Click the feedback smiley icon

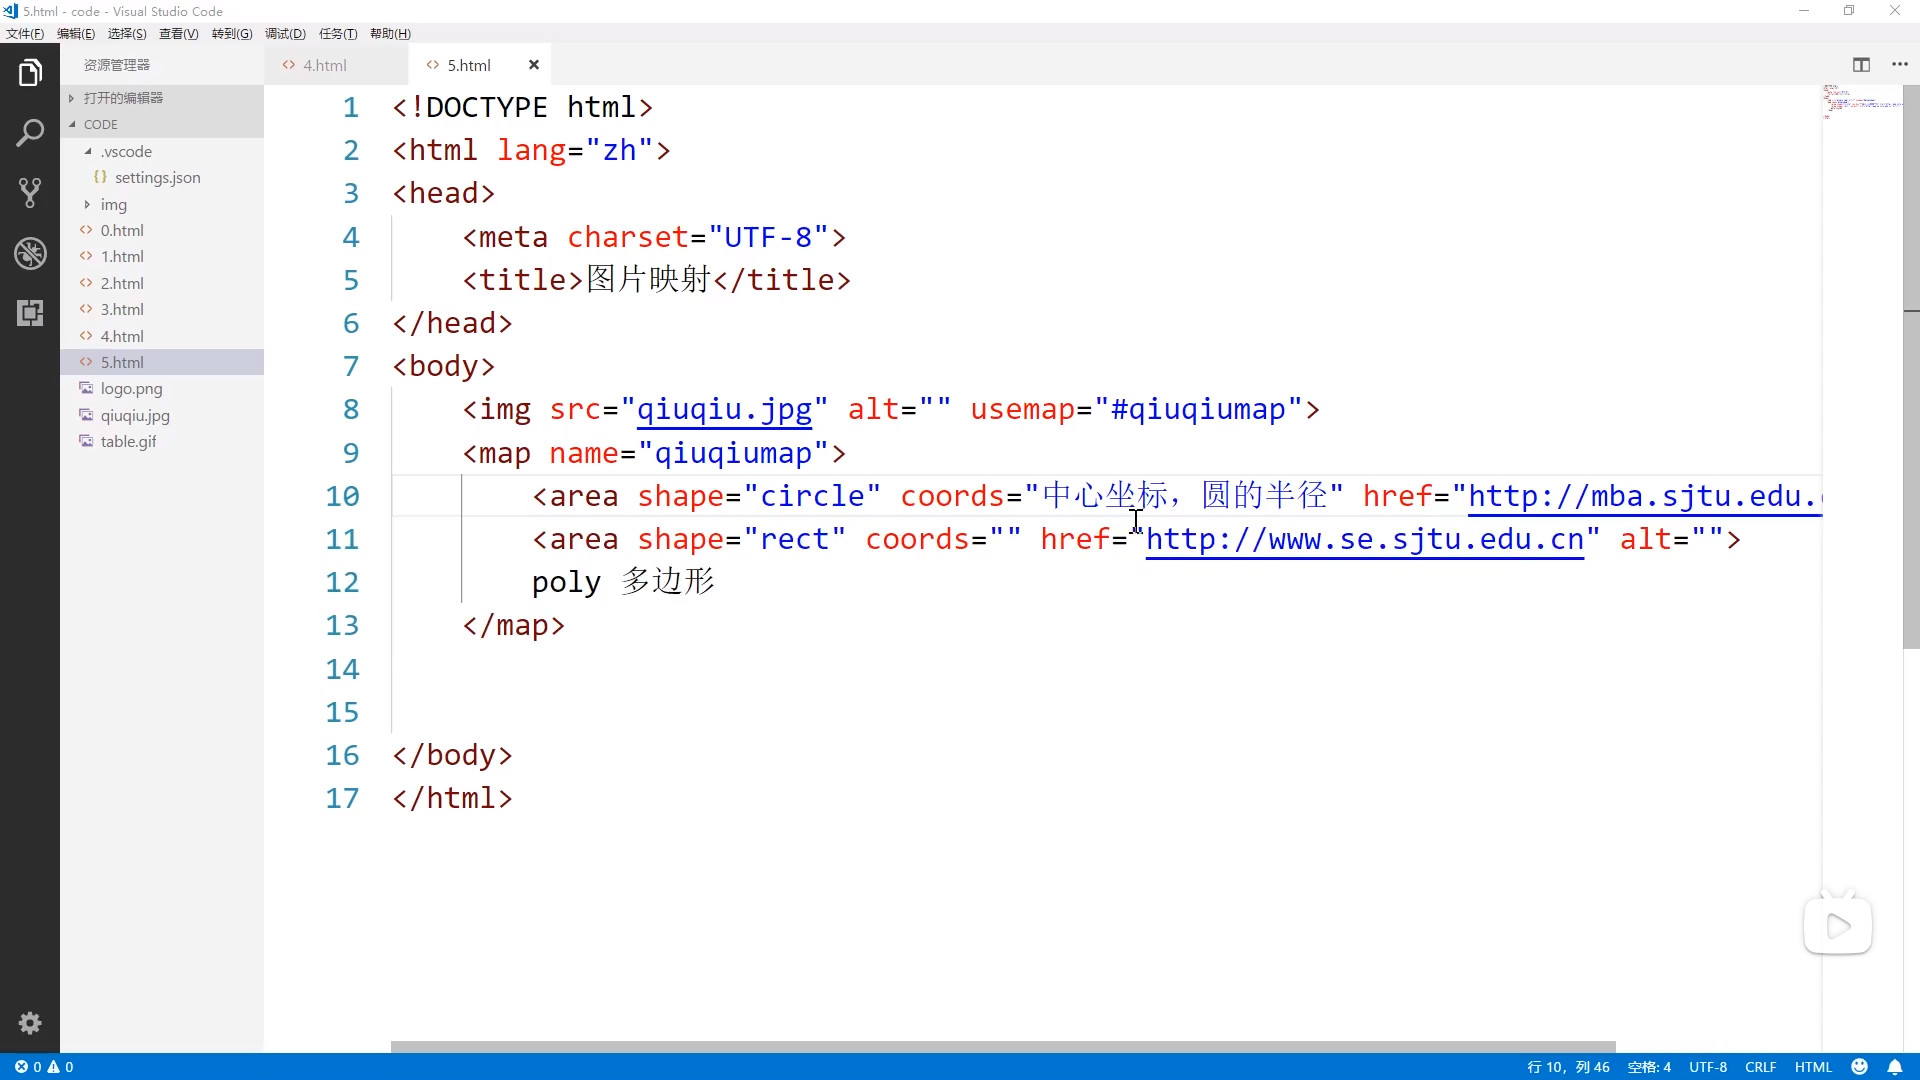coord(1859,1067)
